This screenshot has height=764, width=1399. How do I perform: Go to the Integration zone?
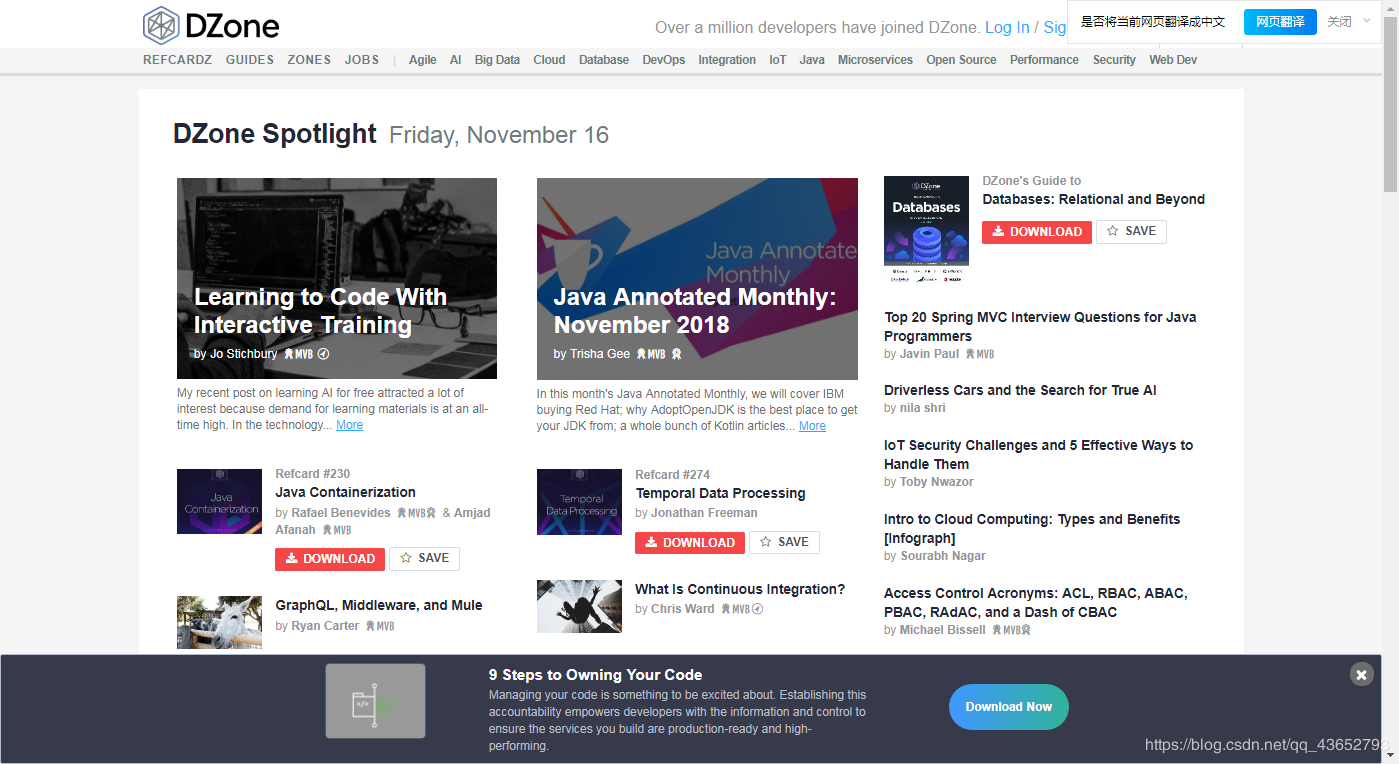tap(727, 60)
